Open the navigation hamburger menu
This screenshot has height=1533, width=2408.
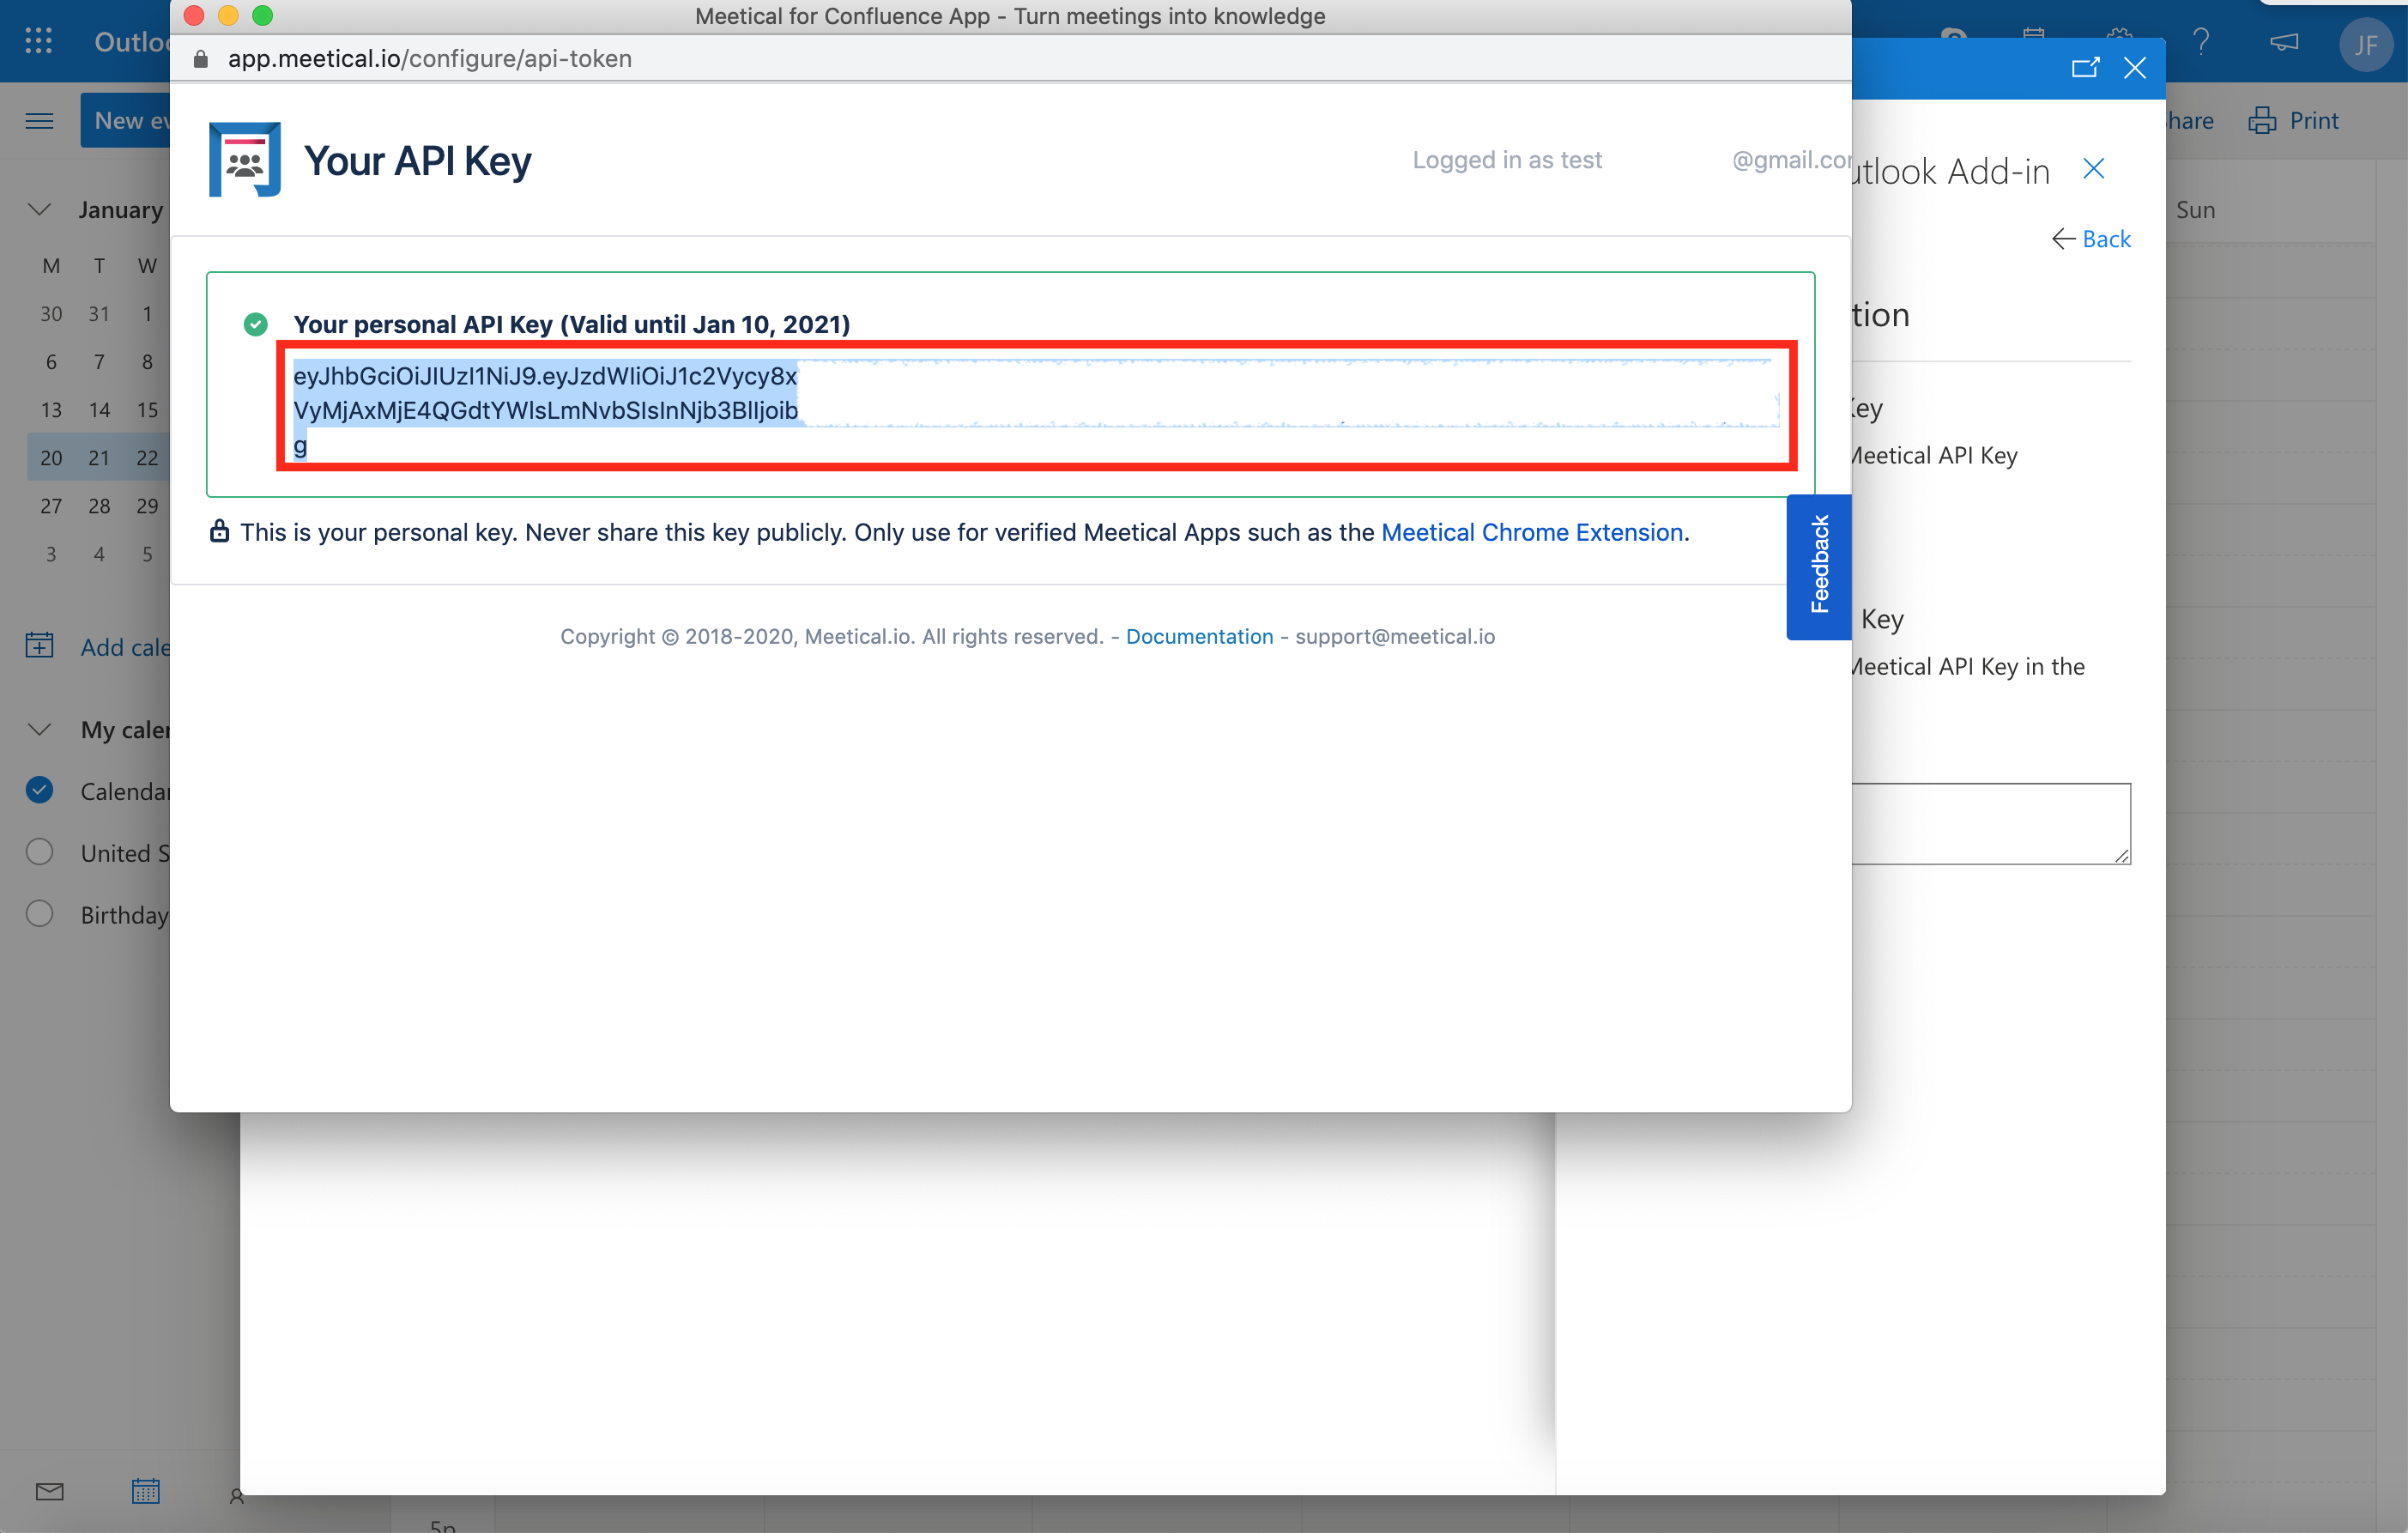39,119
